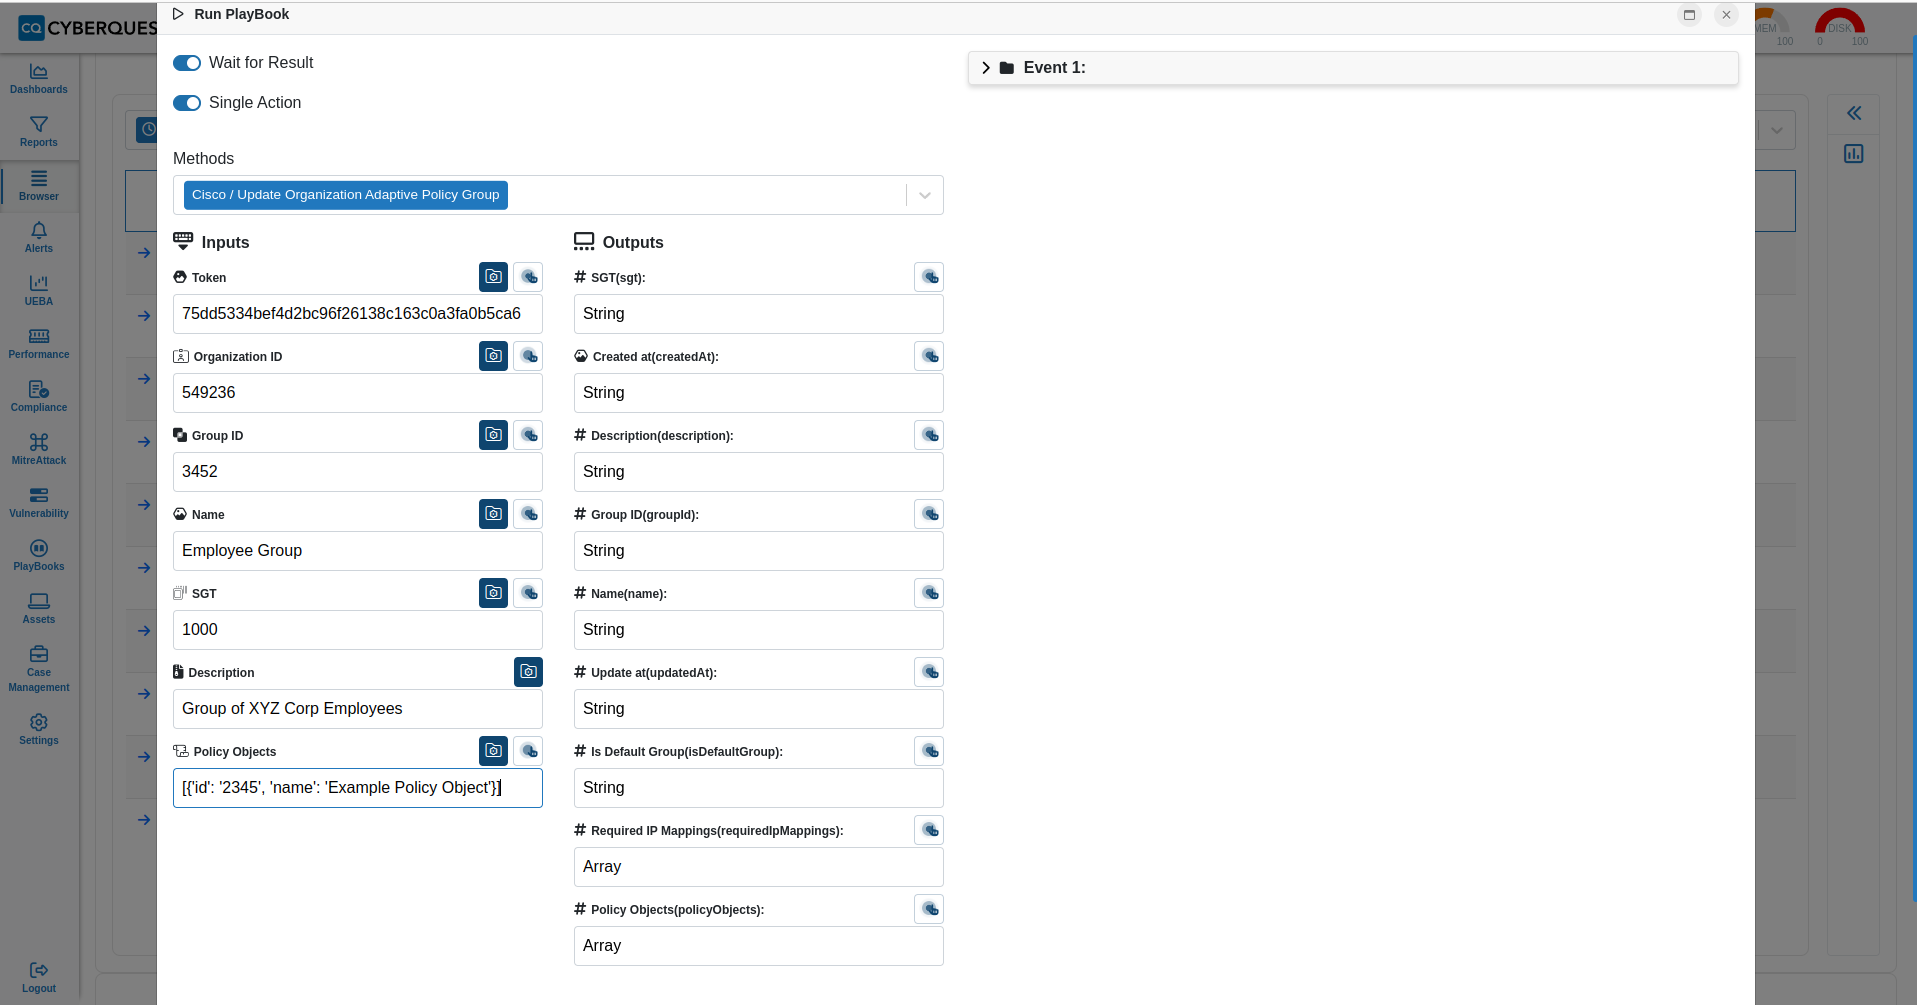
Task: Click the CyberQuest logo
Action: [x=88, y=28]
